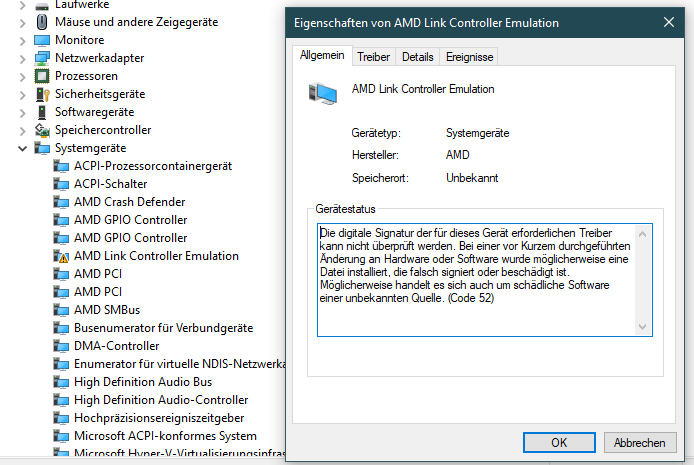This screenshot has height=465, width=694.
Task: Click the icon next to ACPI-Prozessorcontainergerät
Action: 61,166
